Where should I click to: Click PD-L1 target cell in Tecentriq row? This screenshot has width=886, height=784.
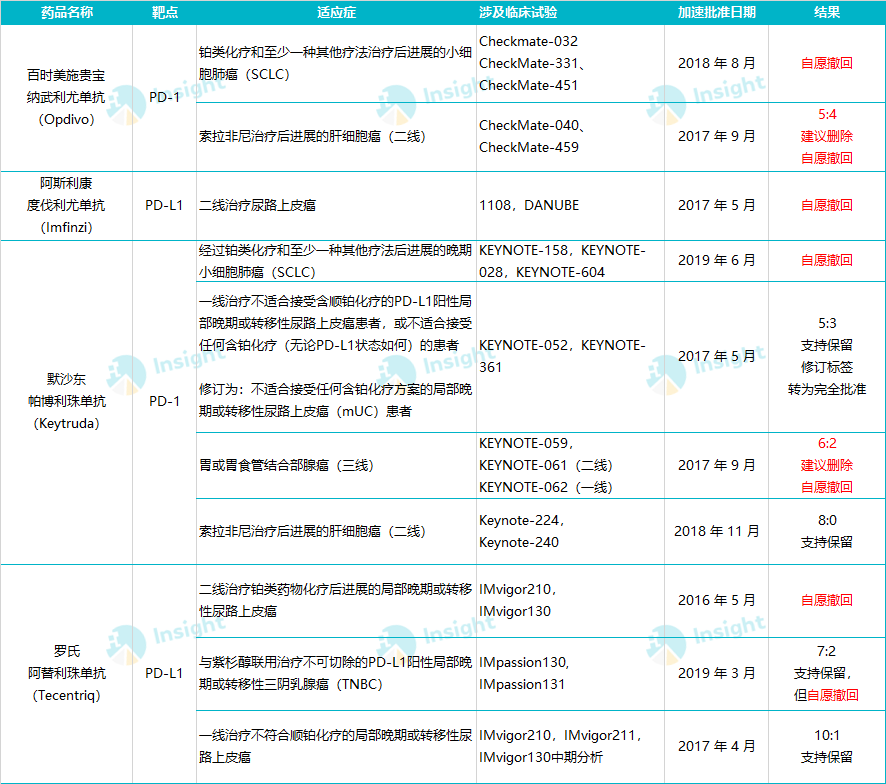coord(164,673)
